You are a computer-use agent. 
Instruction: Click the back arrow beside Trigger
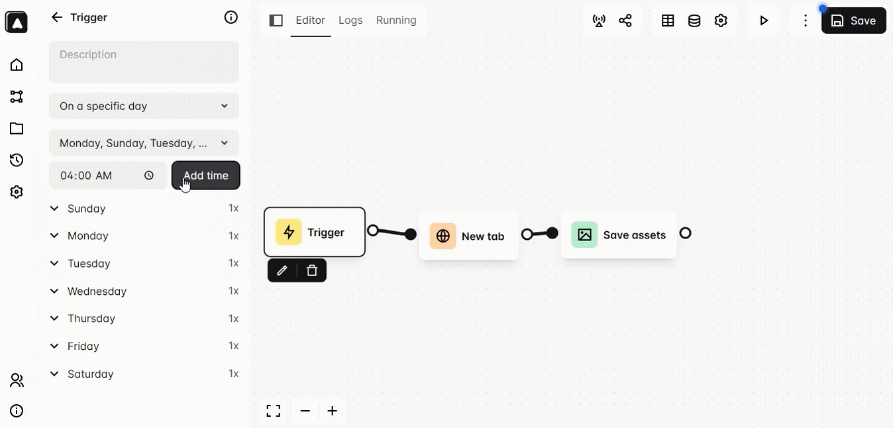pyautogui.click(x=57, y=17)
